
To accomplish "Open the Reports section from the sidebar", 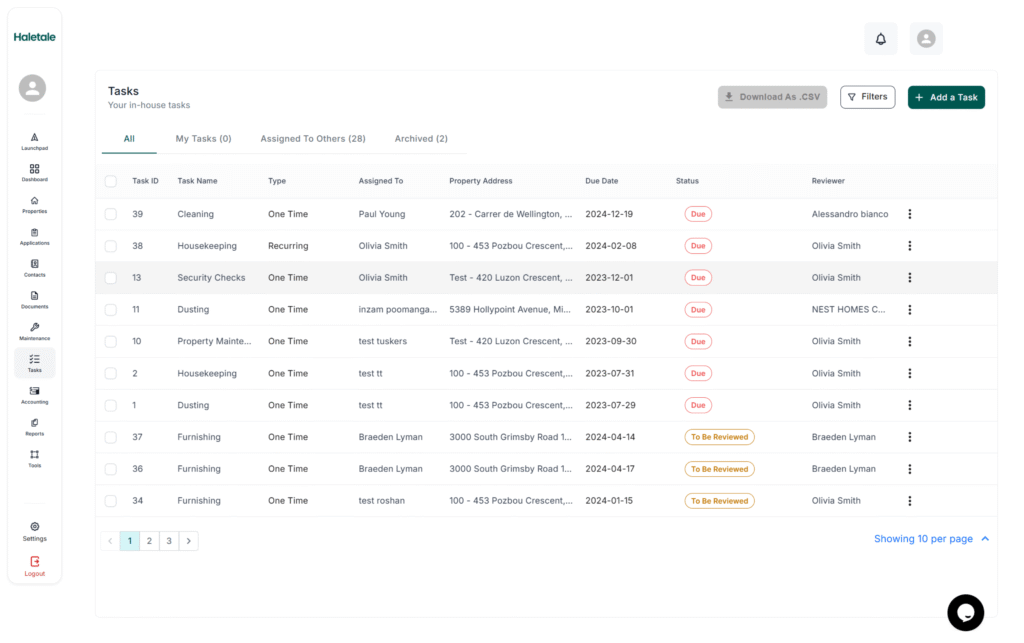I will tap(34, 428).
